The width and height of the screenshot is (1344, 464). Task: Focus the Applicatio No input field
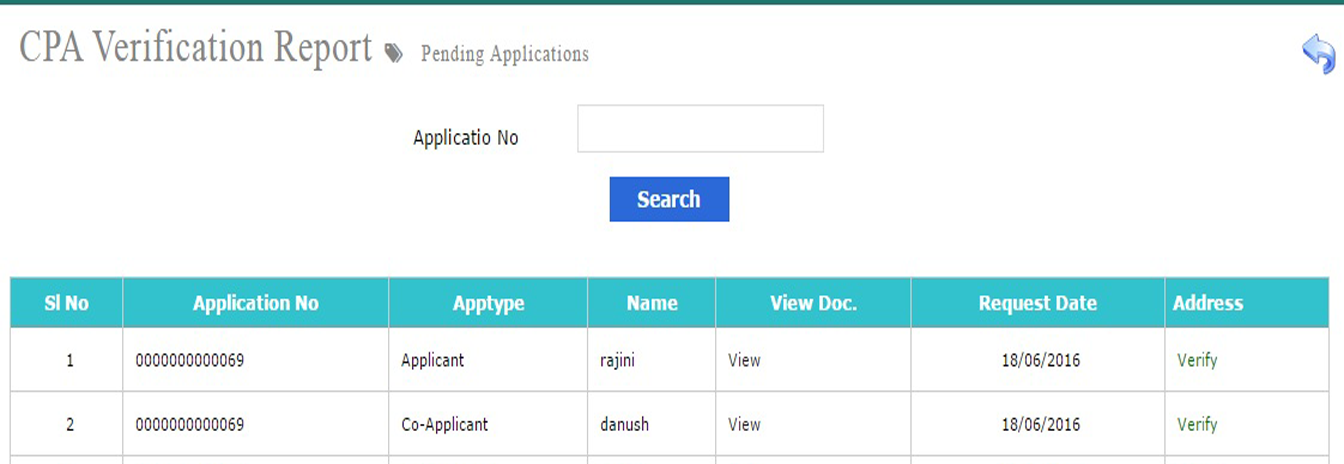700,129
